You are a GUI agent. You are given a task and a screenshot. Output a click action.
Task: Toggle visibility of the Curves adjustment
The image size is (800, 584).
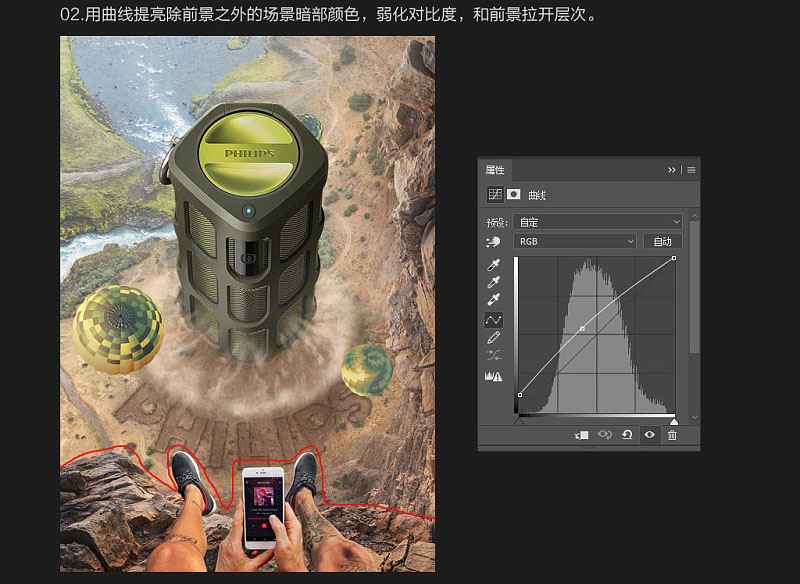[648, 435]
